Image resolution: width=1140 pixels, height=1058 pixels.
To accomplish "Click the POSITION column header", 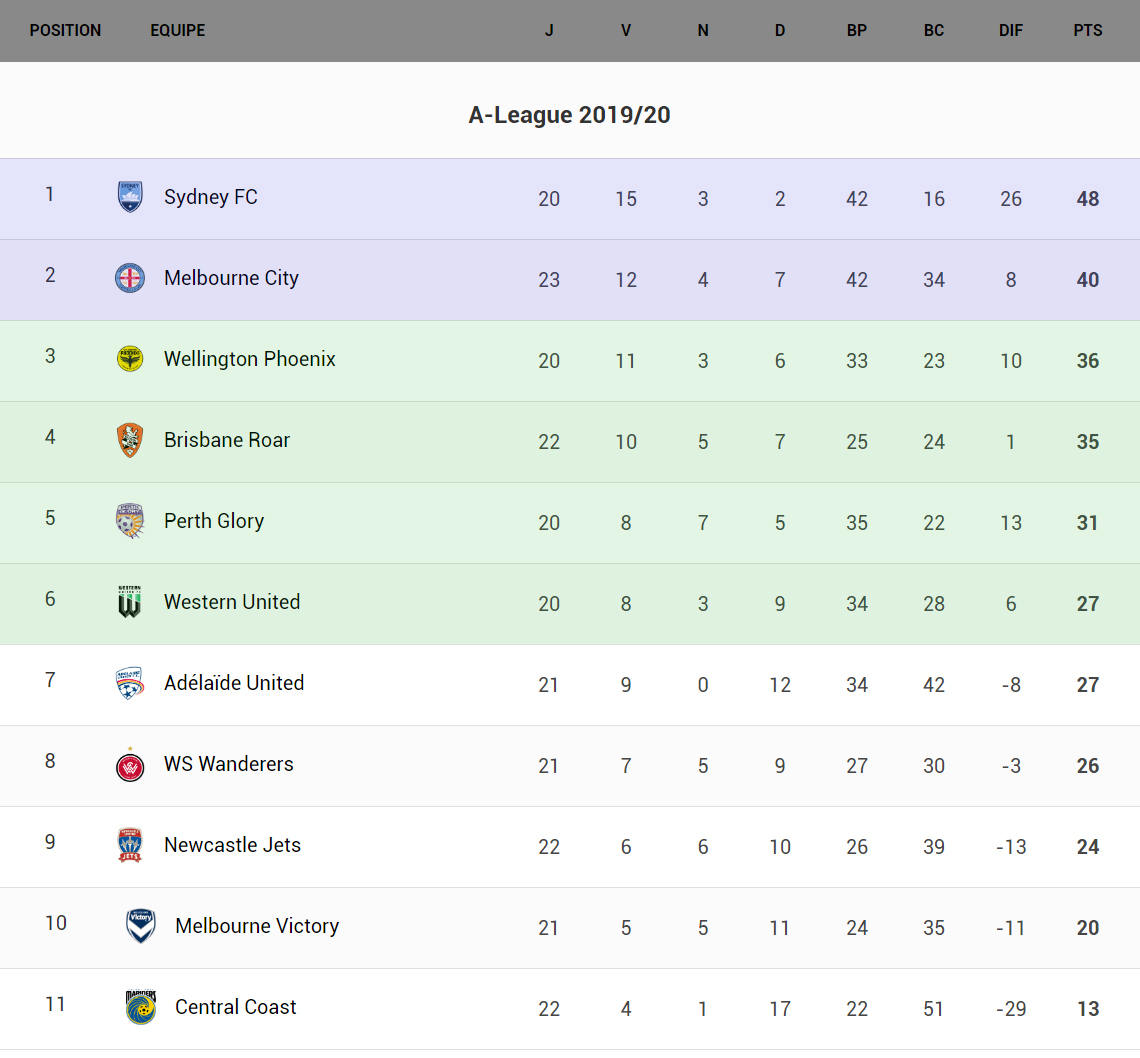I will pyautogui.click(x=65, y=31).
